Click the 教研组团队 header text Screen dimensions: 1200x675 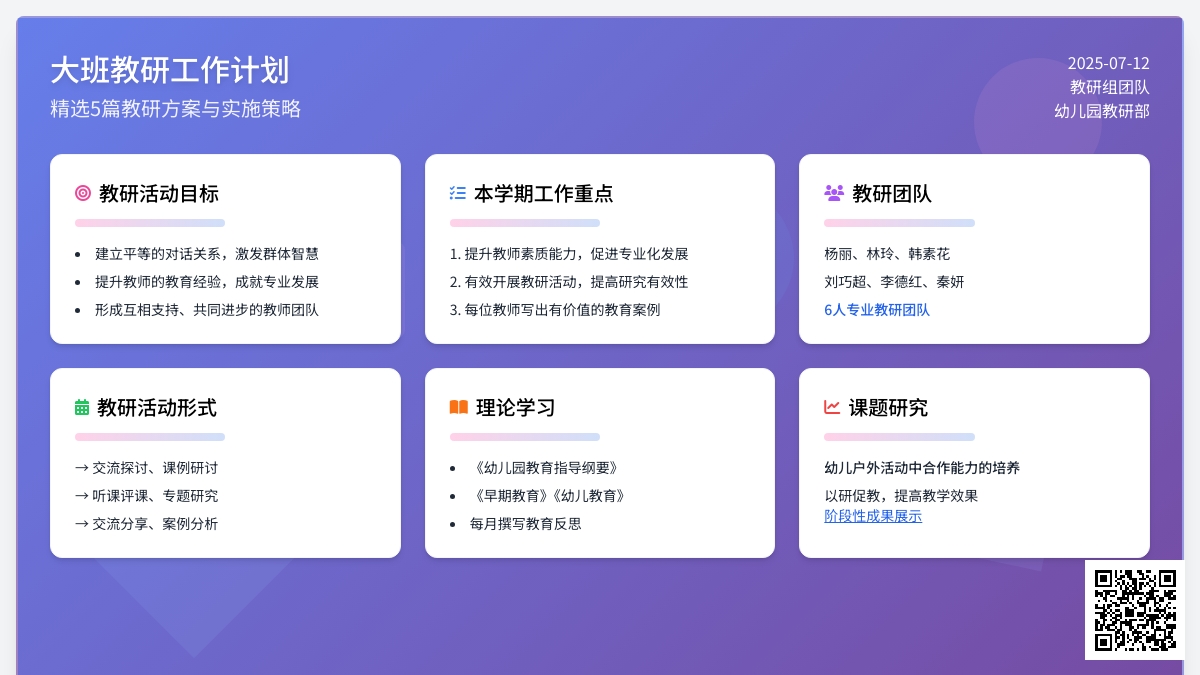1110,87
